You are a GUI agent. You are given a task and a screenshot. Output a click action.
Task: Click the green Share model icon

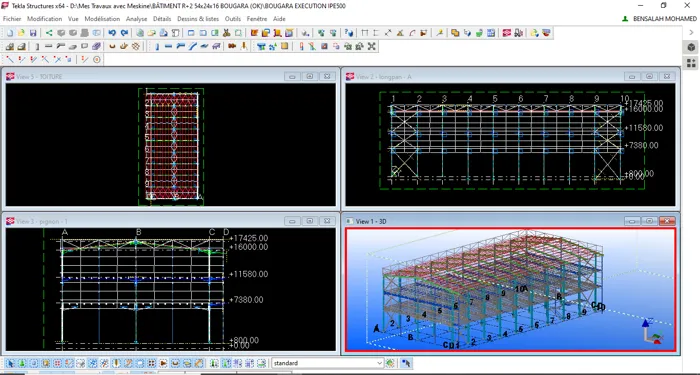pos(49,33)
